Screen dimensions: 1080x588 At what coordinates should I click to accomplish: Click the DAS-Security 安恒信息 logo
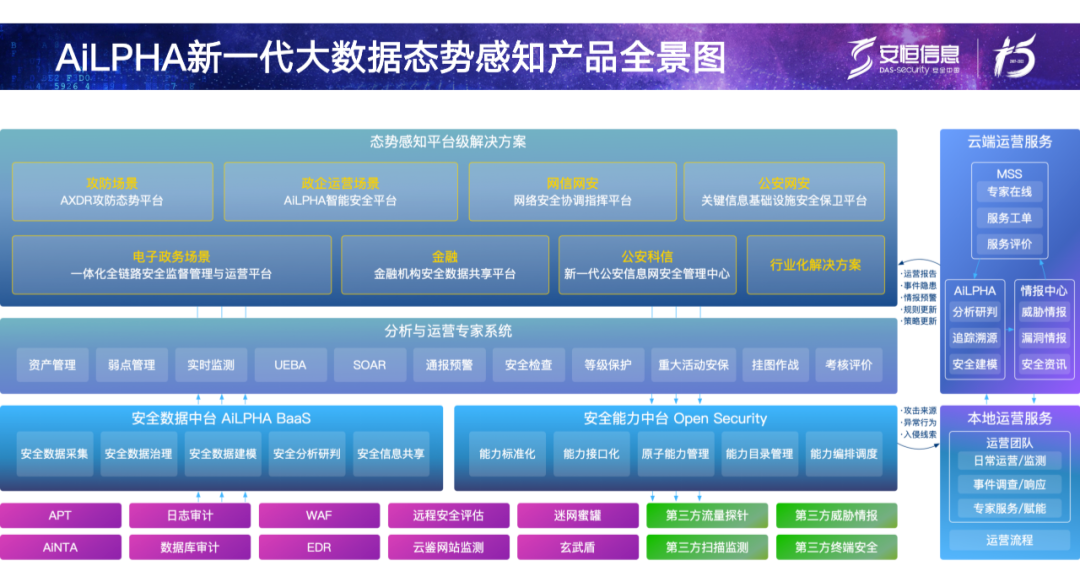903,58
